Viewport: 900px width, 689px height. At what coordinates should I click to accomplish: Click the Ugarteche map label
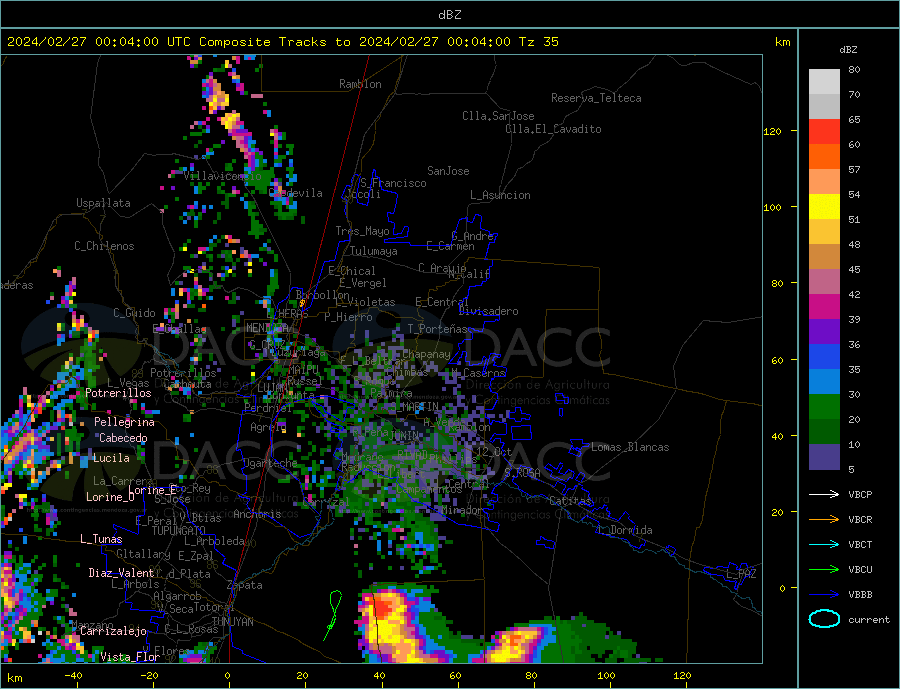click(x=270, y=463)
